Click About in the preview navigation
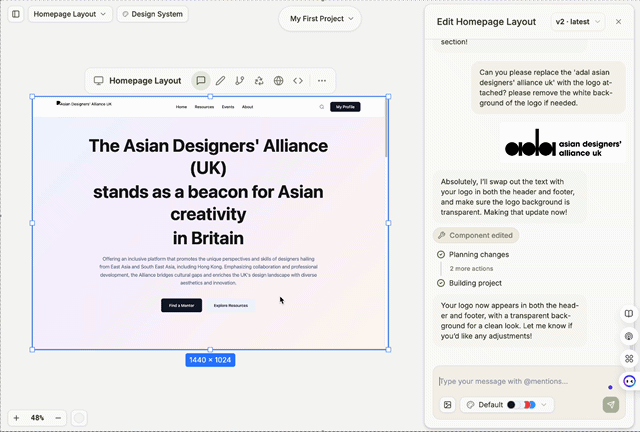Image resolution: width=640 pixels, height=432 pixels. 247,107
